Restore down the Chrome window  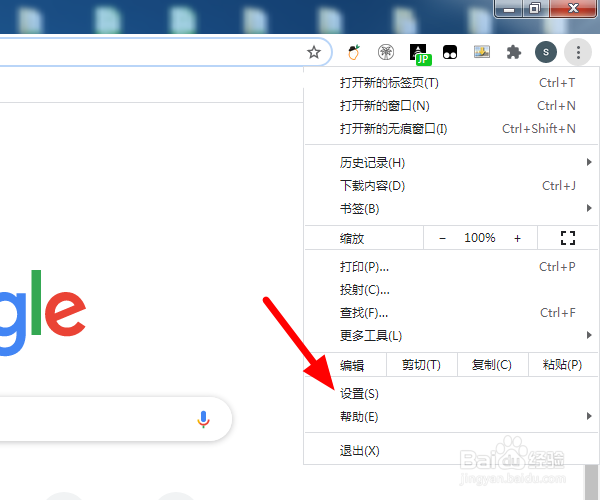click(535, 8)
